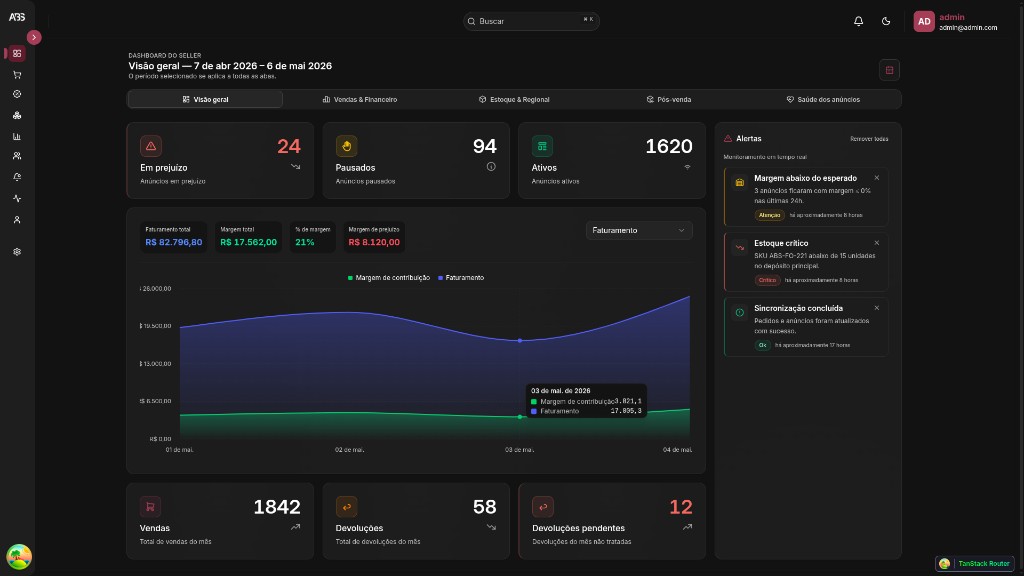
Task: Click the calendar date picker icon
Action: (x=889, y=70)
